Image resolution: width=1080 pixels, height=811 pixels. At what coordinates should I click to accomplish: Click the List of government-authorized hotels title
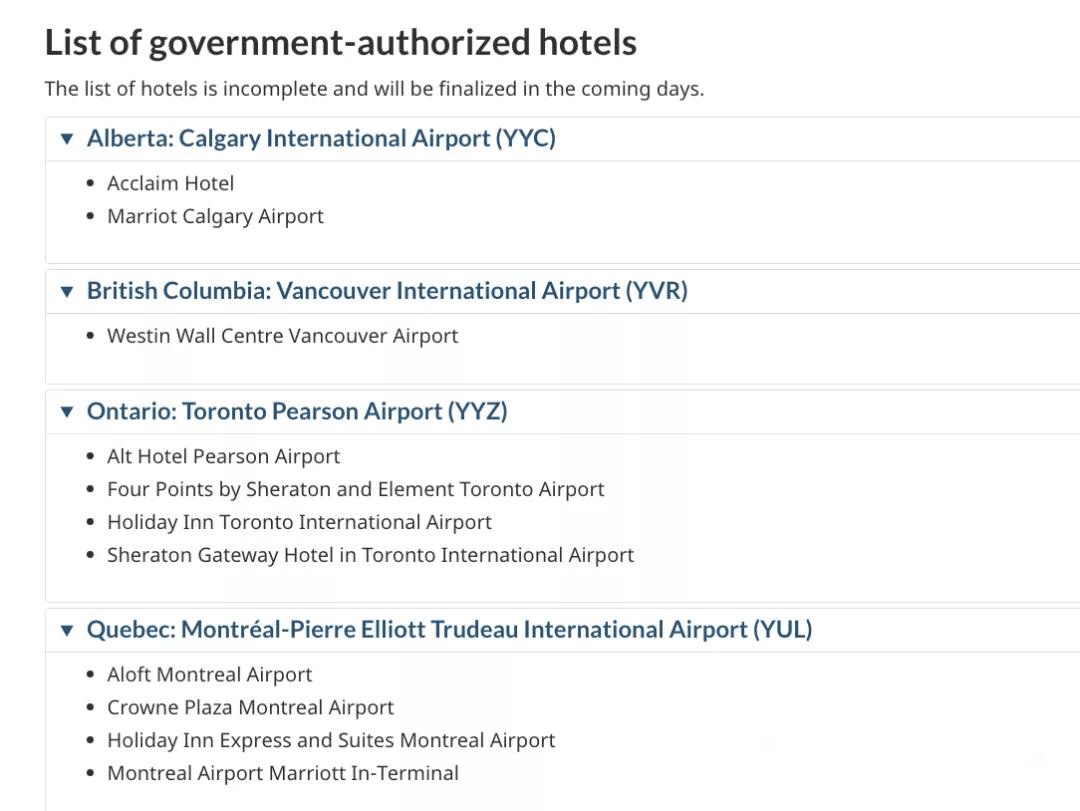coord(340,43)
